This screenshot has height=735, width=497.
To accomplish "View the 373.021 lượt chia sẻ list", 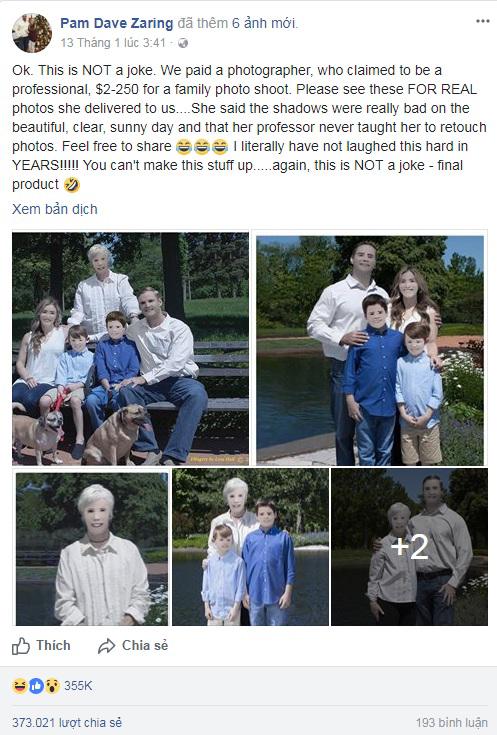I will [x=67, y=722].
